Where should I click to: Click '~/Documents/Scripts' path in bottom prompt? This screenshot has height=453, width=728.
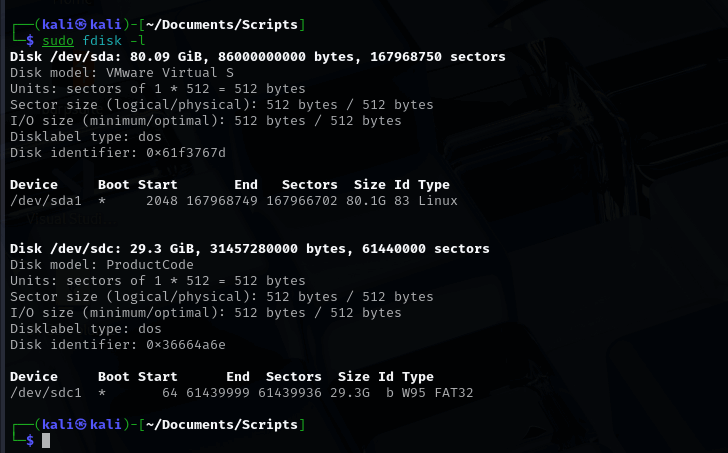222,425
